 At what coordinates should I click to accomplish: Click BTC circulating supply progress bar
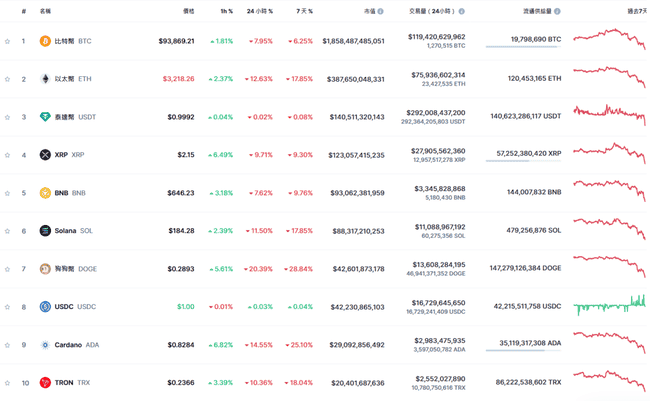pos(524,47)
